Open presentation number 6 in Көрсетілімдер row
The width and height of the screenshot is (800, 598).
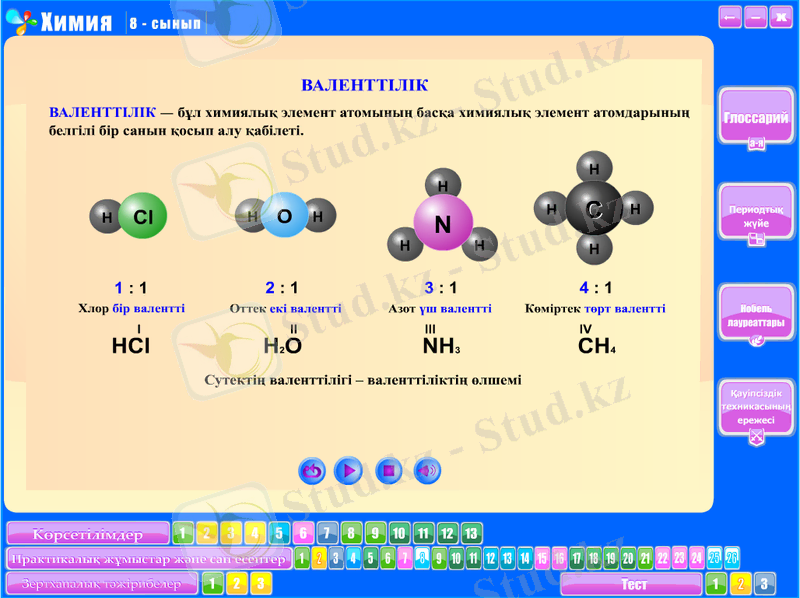coord(303,533)
